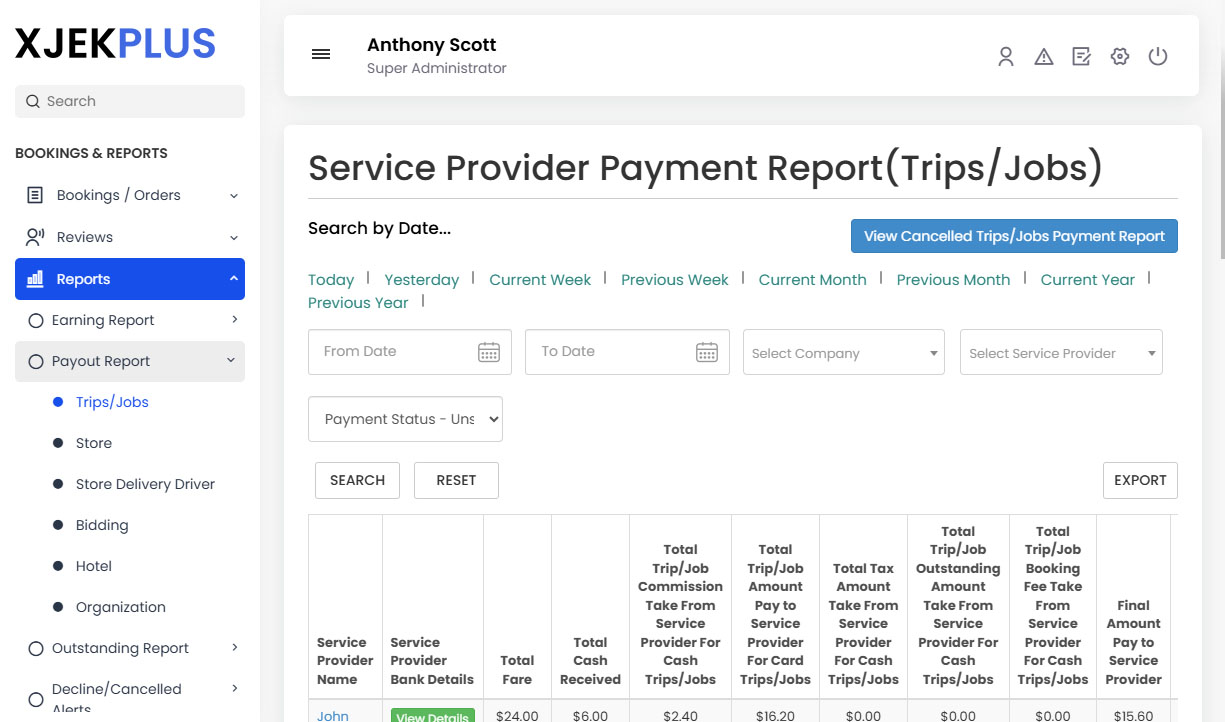Click the EXPORT button above the table
Image resolution: width=1225 pixels, height=722 pixels.
coord(1140,480)
